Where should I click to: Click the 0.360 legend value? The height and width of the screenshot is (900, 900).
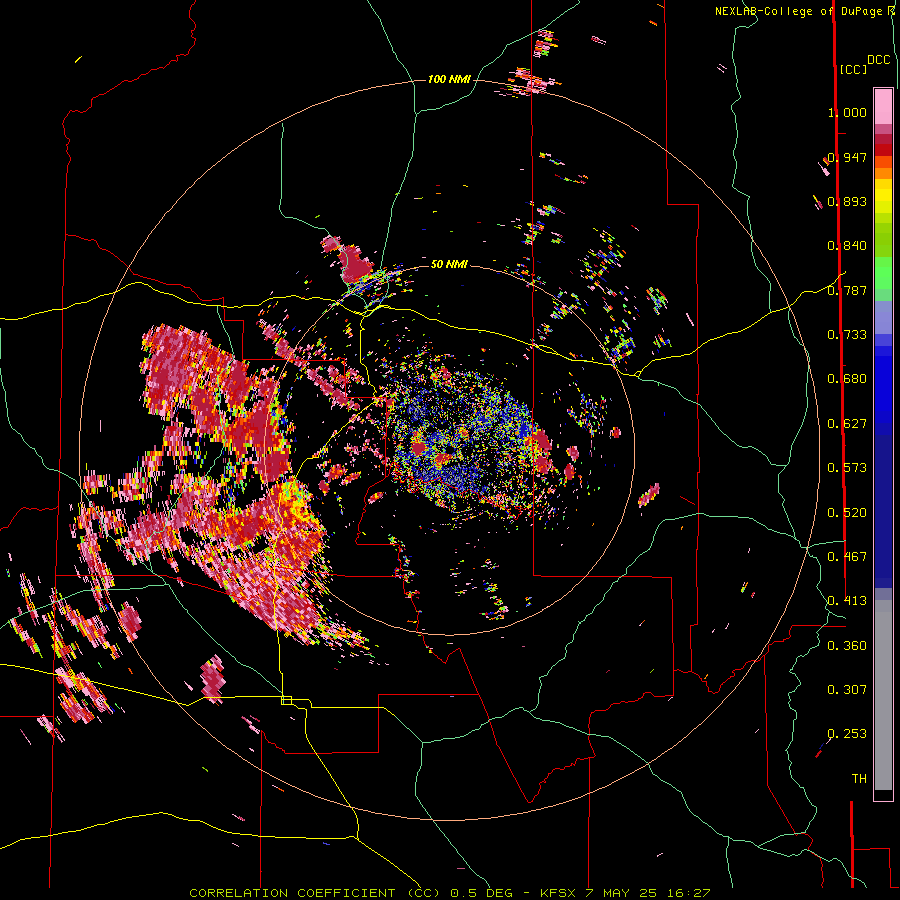coord(847,646)
